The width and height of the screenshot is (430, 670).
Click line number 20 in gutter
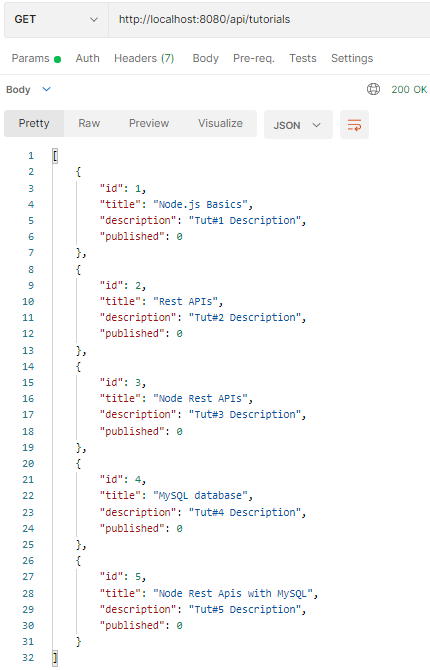(28, 464)
